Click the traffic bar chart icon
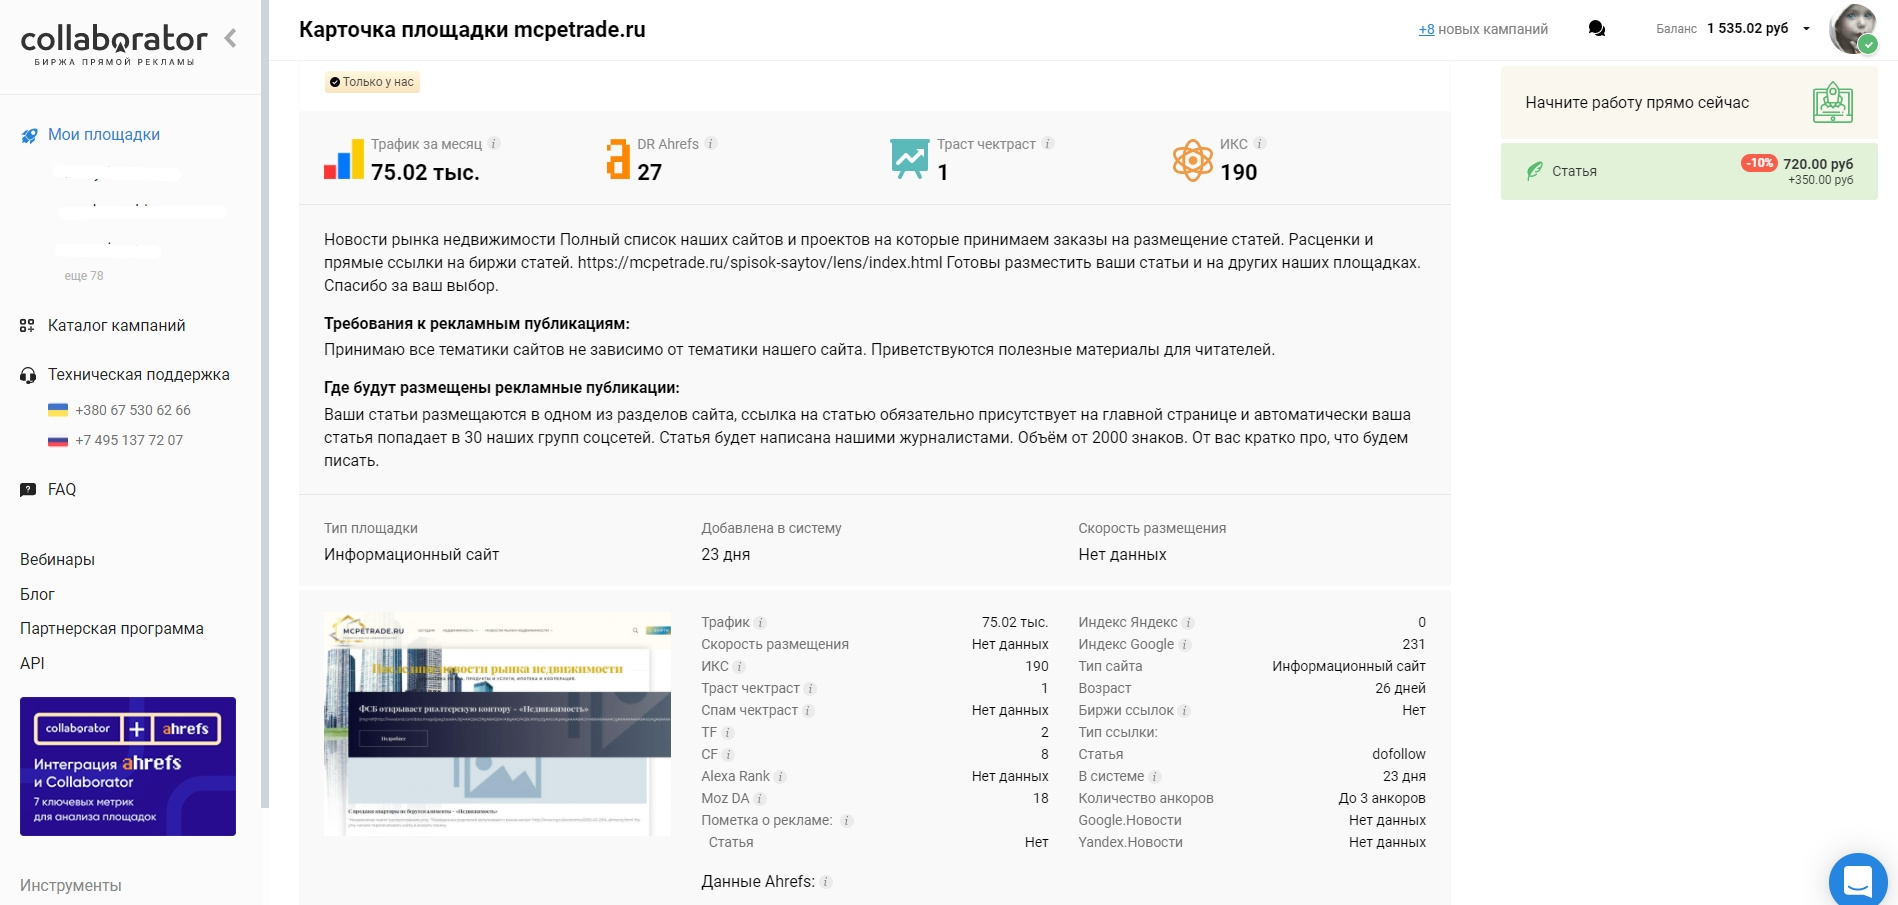This screenshot has height=905, width=1898. coord(344,160)
